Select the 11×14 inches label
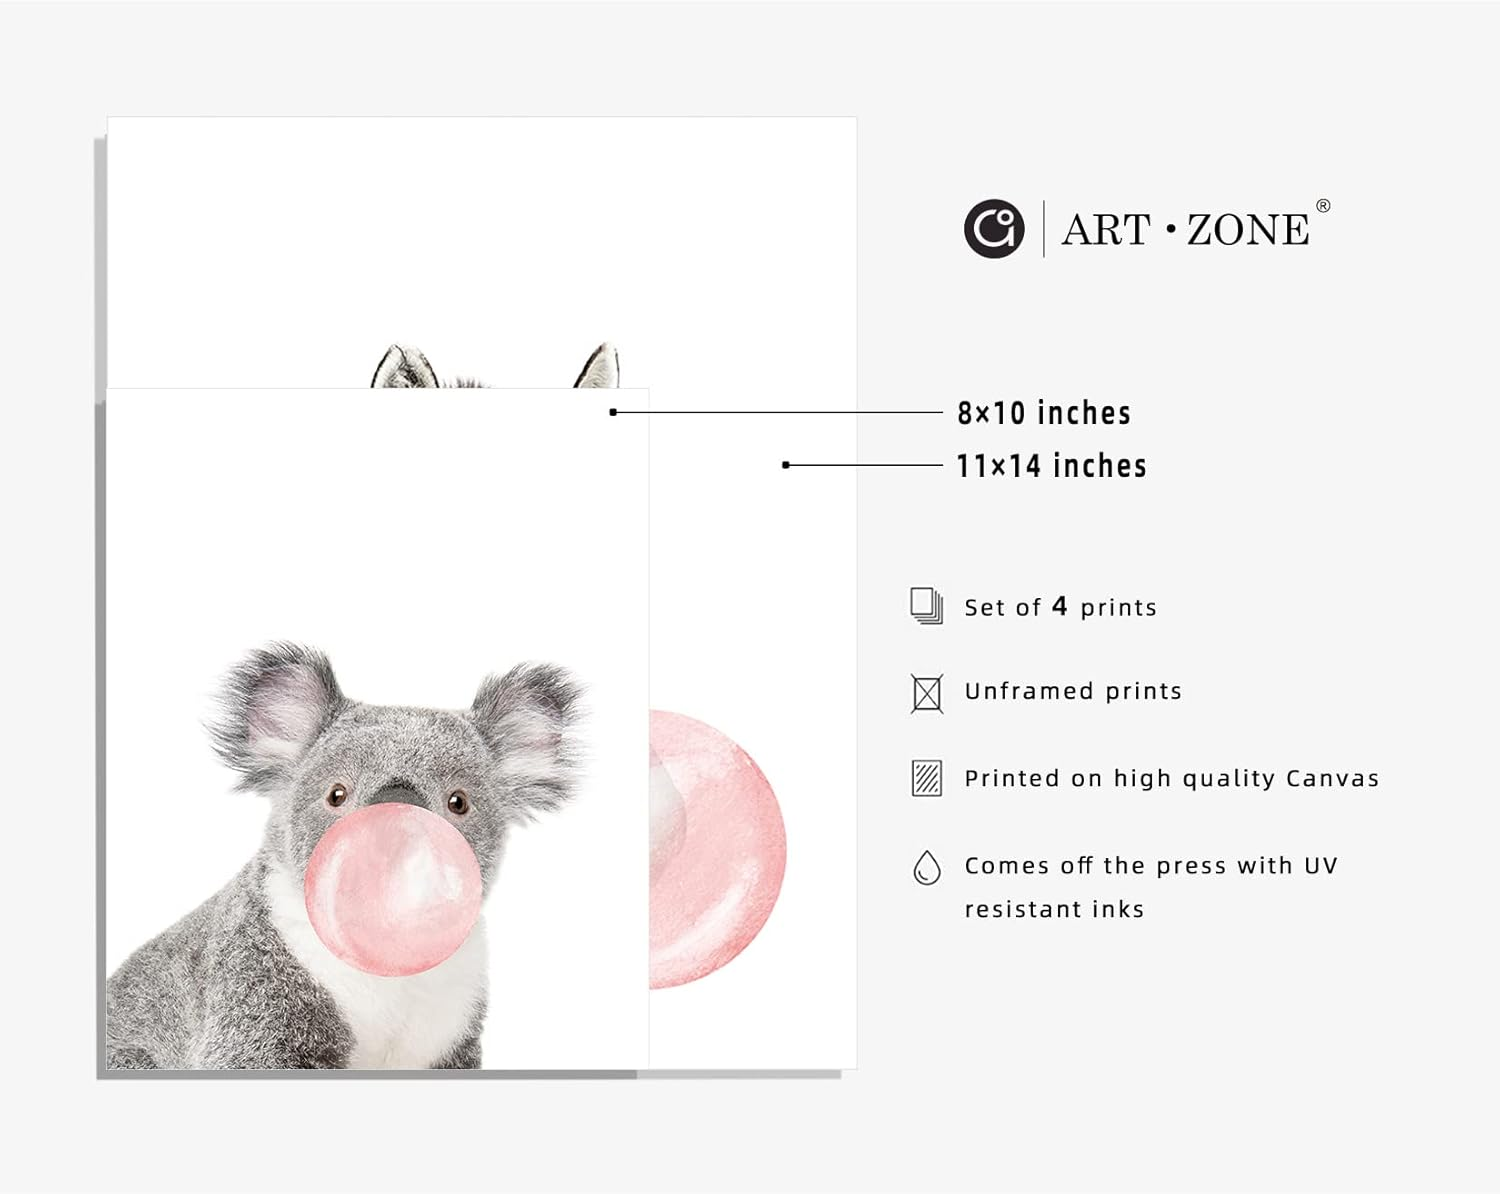 click(x=1051, y=465)
